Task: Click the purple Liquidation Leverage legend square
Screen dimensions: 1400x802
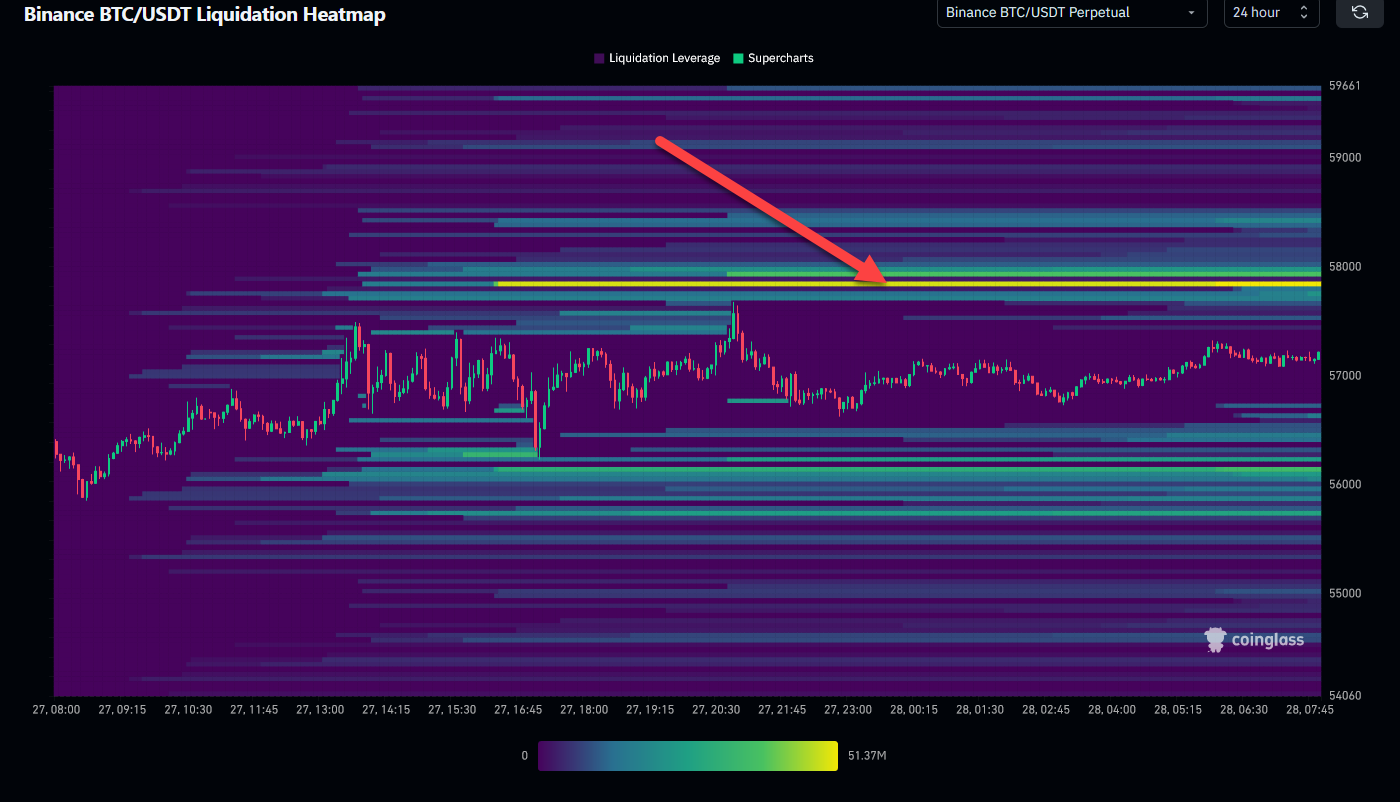Action: [x=599, y=58]
